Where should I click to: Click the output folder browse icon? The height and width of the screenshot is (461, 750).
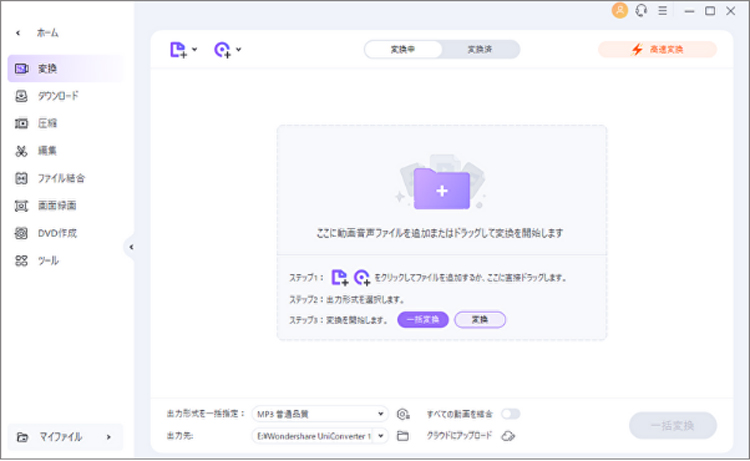pos(403,436)
